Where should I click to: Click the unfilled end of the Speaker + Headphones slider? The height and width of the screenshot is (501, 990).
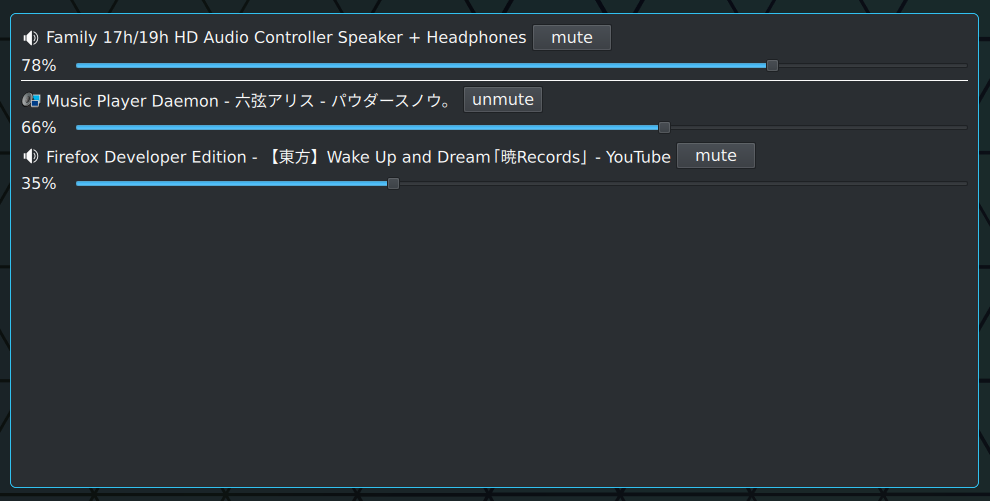872,66
